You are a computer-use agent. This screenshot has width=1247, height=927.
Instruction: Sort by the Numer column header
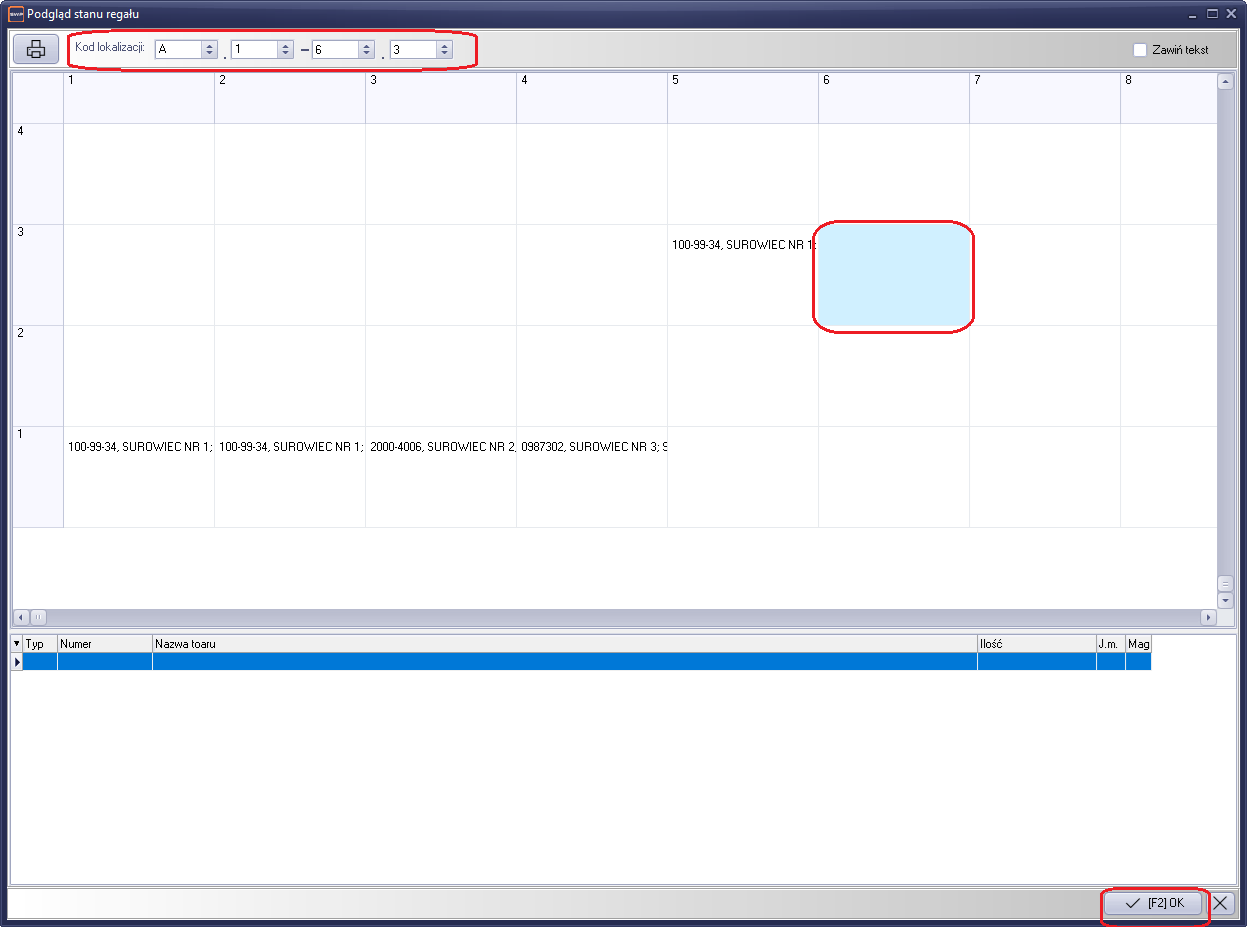click(104, 644)
